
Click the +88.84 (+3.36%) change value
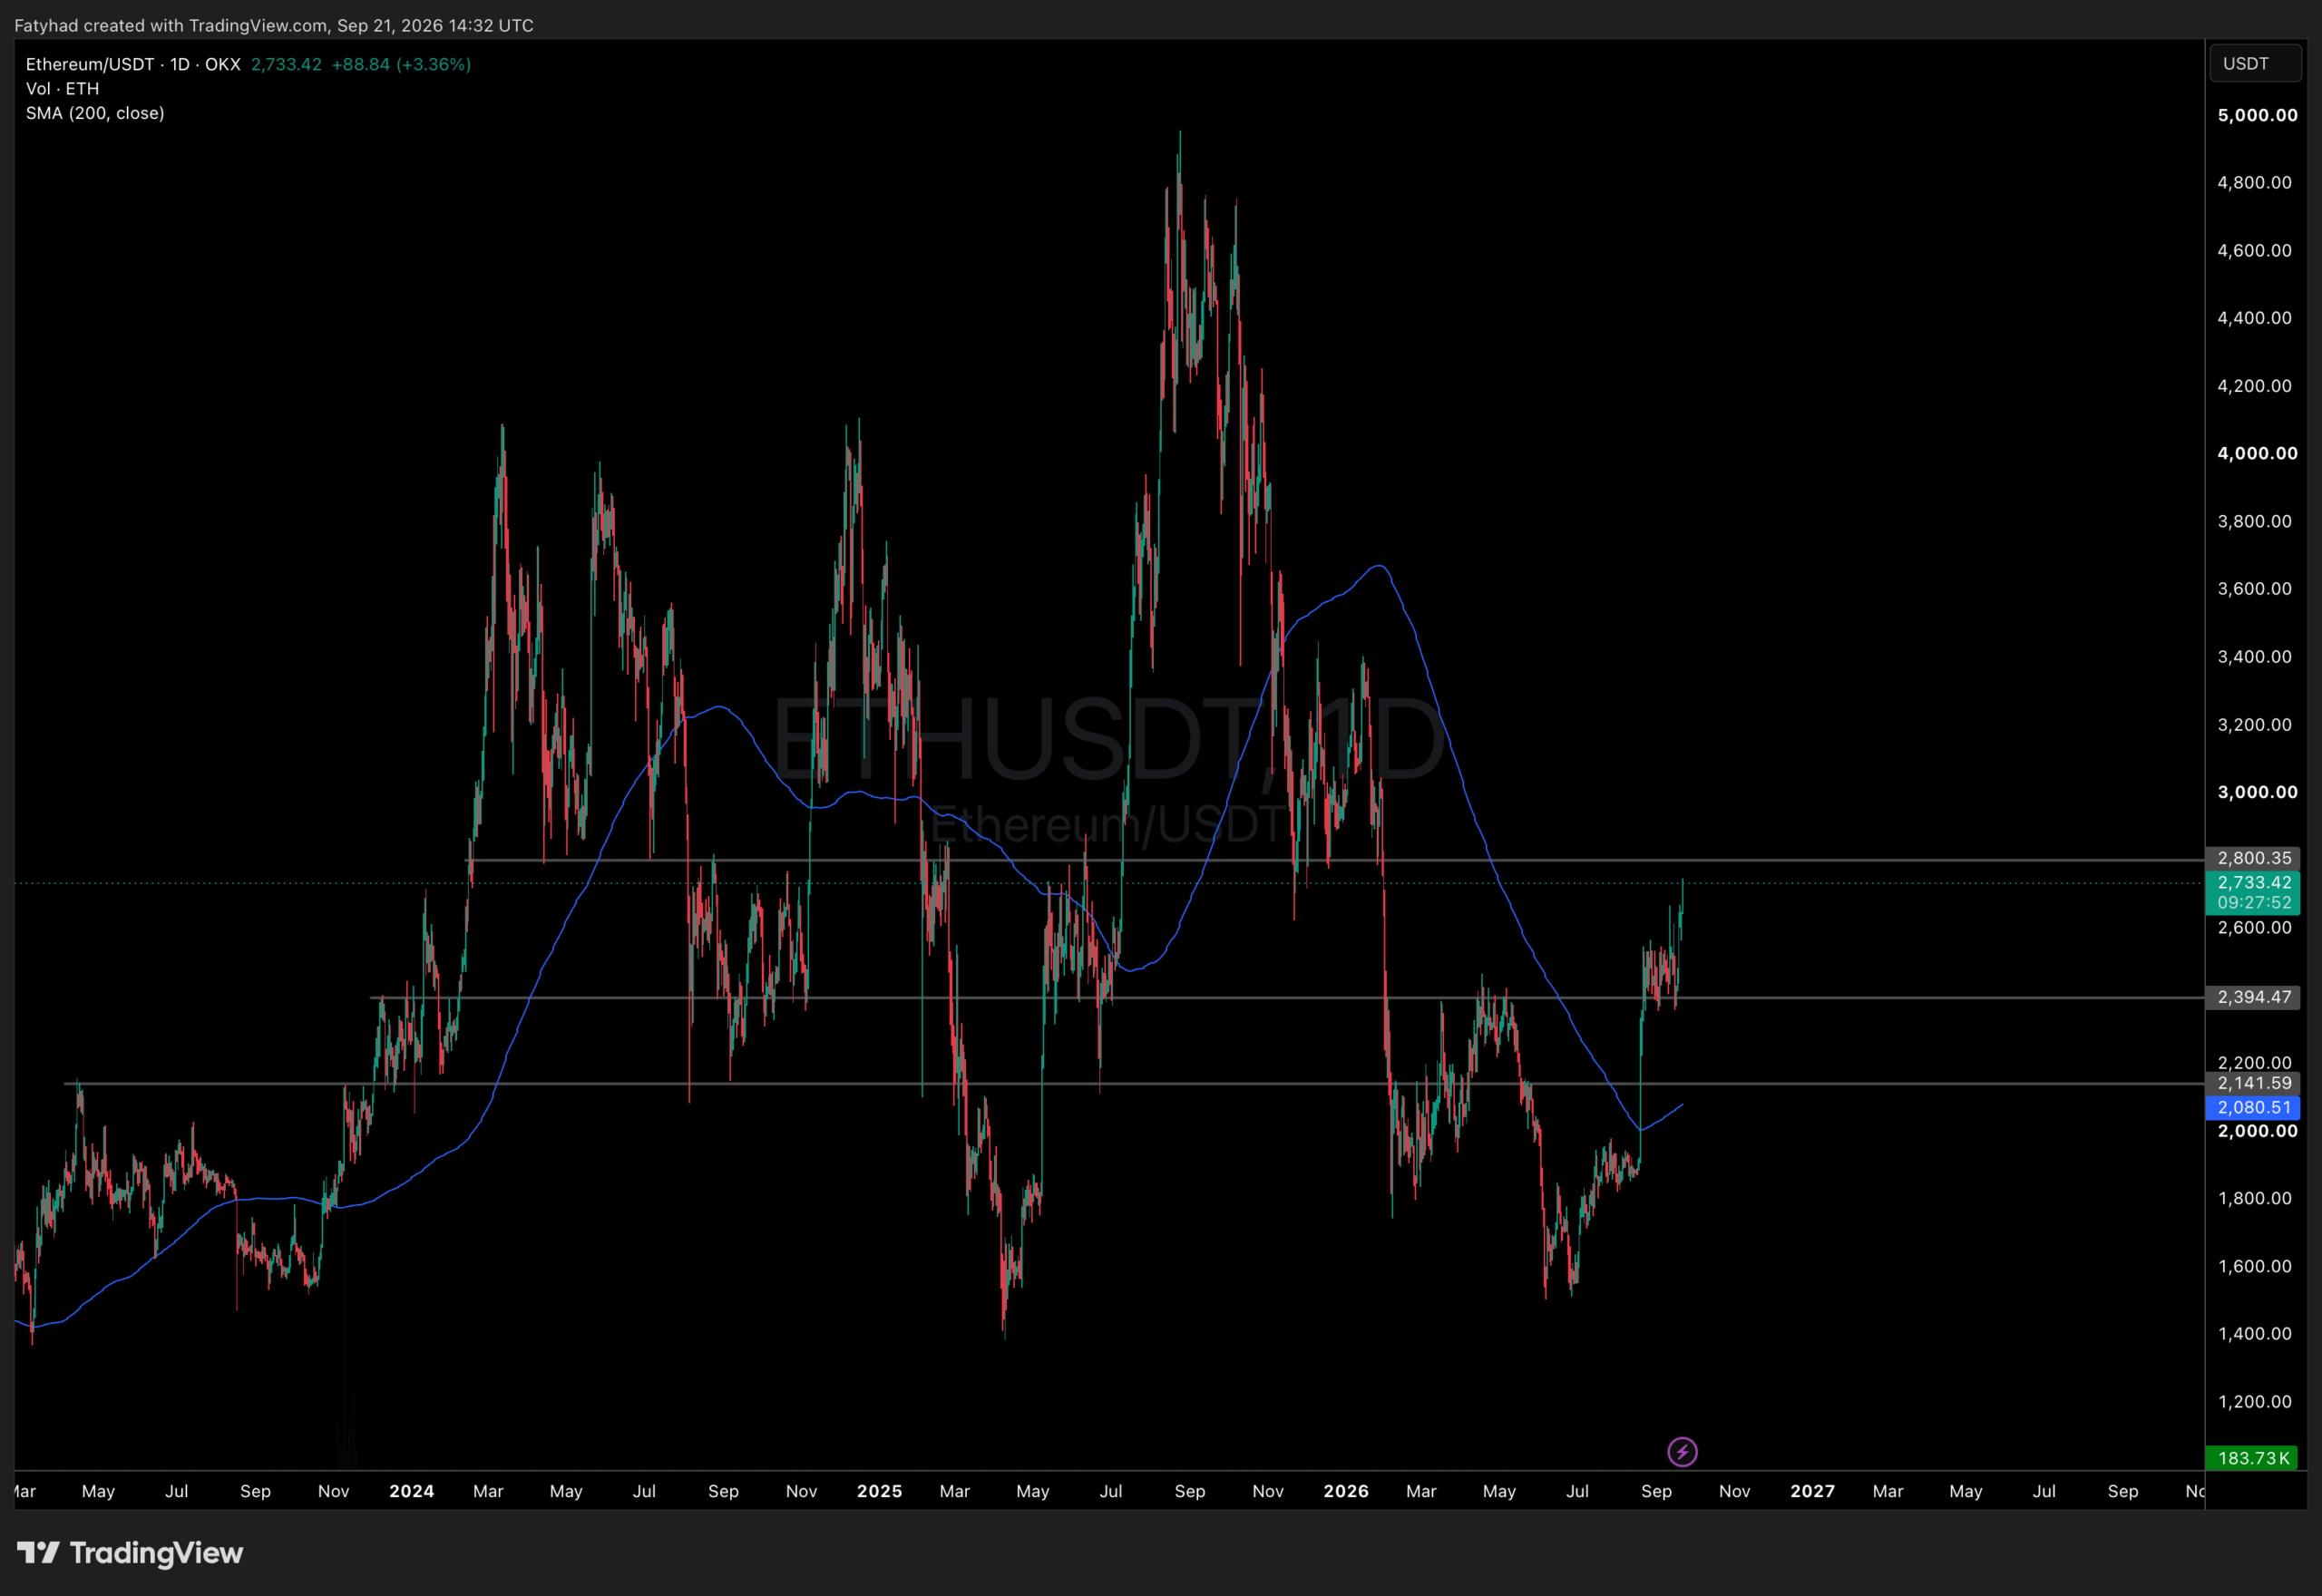(401, 64)
